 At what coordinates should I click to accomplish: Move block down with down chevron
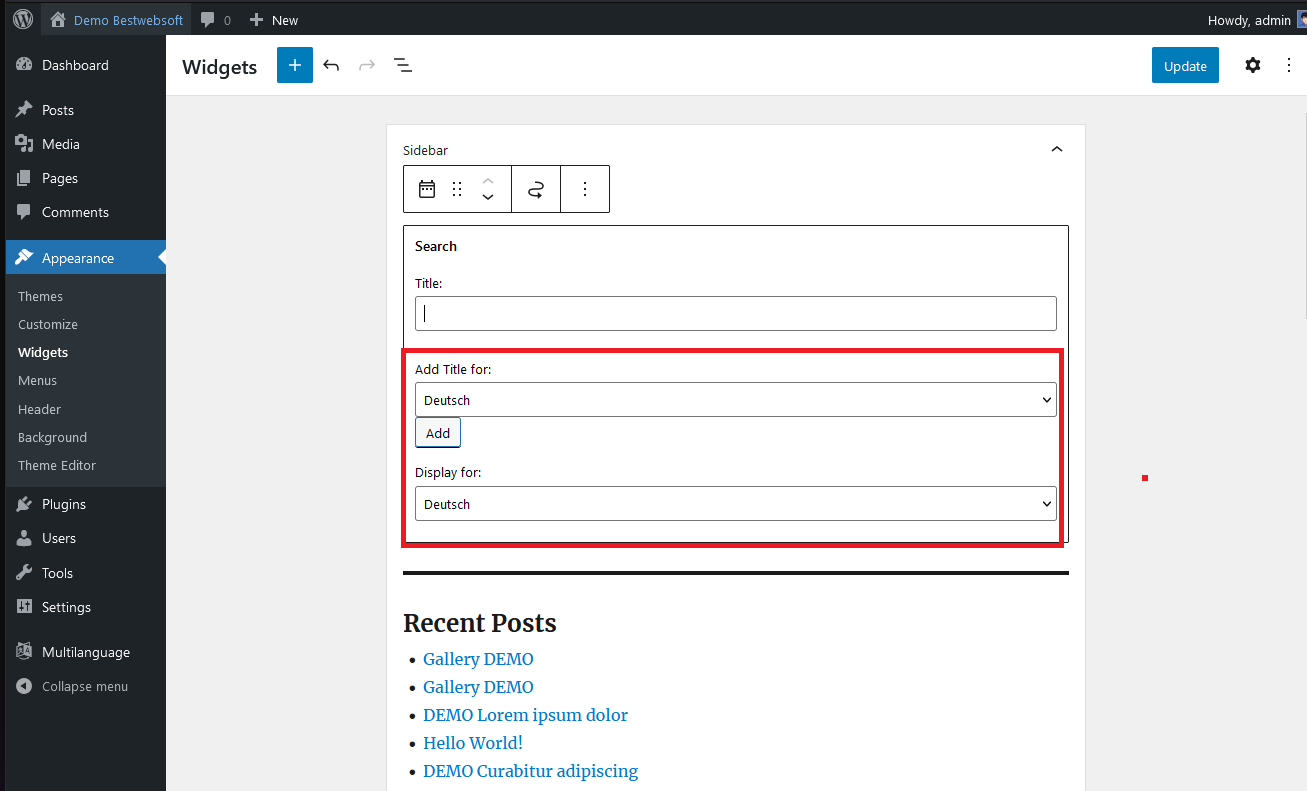point(488,197)
